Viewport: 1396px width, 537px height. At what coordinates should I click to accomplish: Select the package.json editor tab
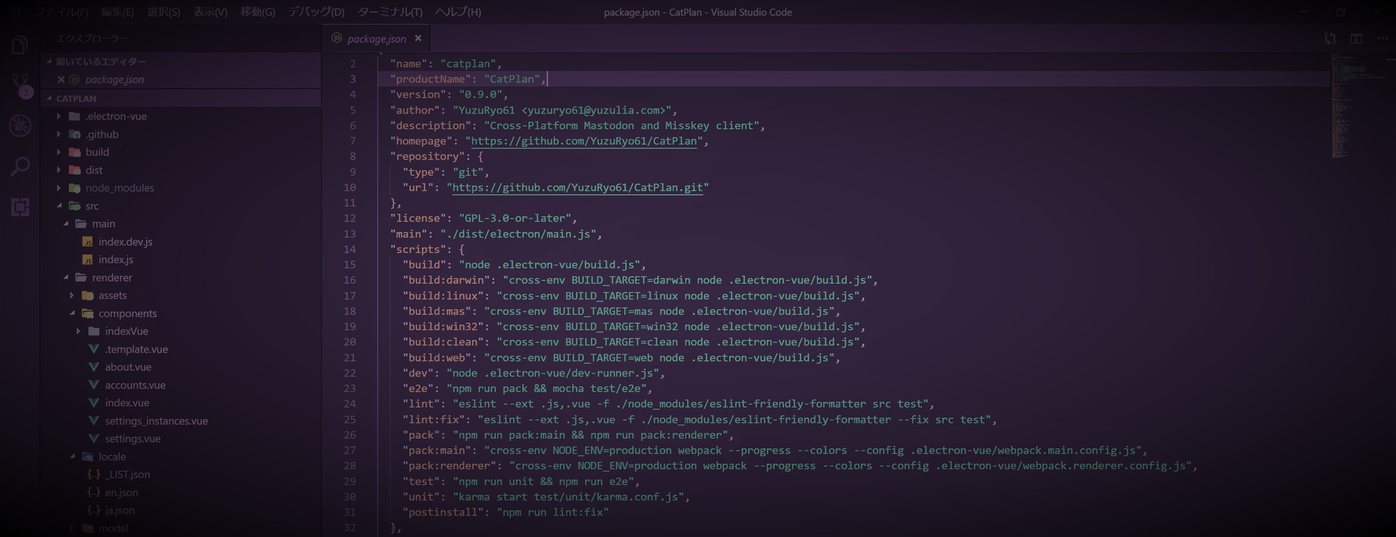pos(377,39)
